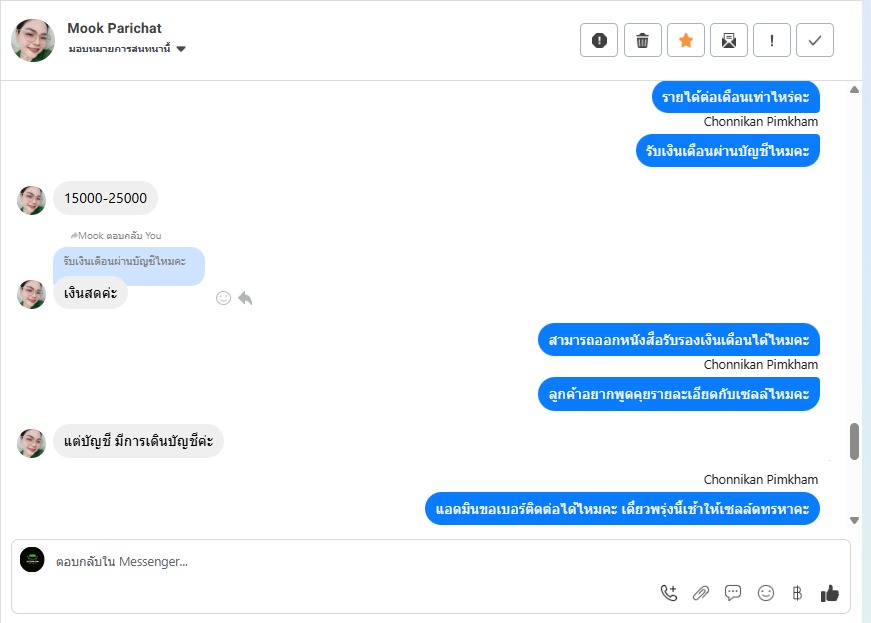React with emoji to the เงินสดค่ะ message
The width and height of the screenshot is (871, 623).
click(223, 298)
